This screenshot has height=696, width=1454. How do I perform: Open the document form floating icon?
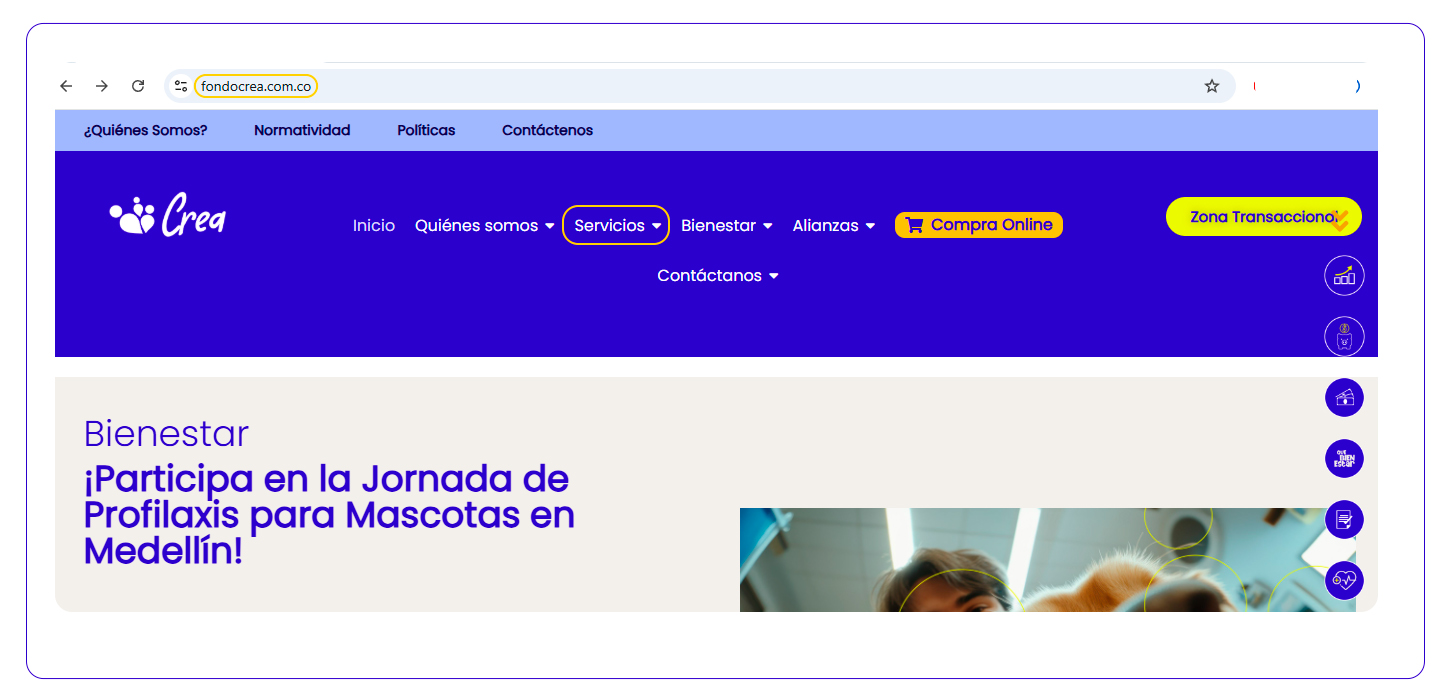pos(1344,520)
